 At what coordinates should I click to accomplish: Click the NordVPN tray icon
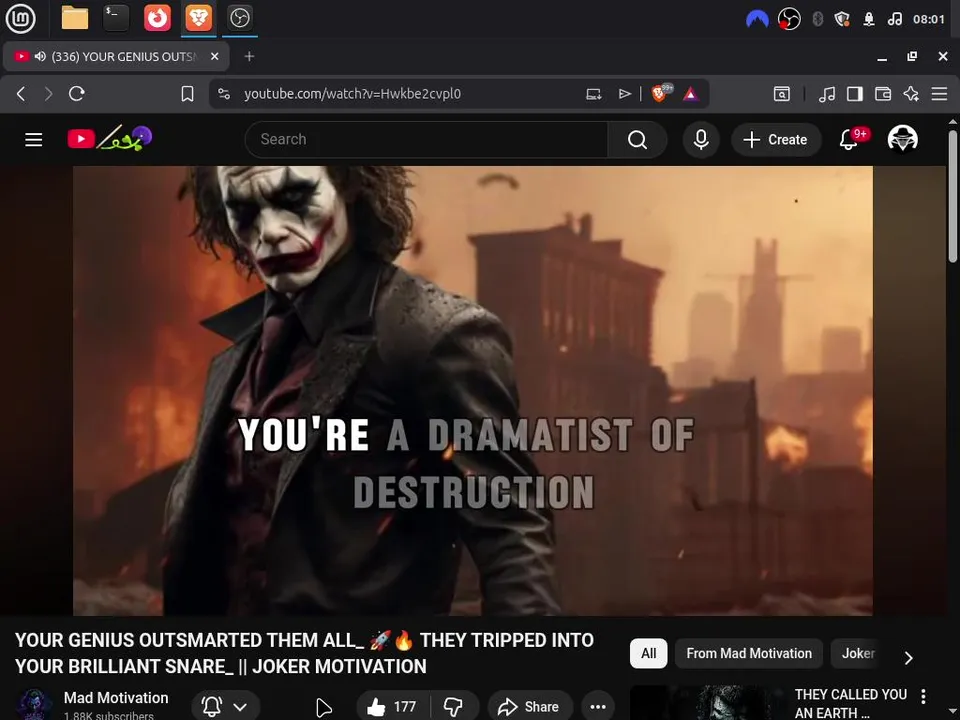pos(757,19)
